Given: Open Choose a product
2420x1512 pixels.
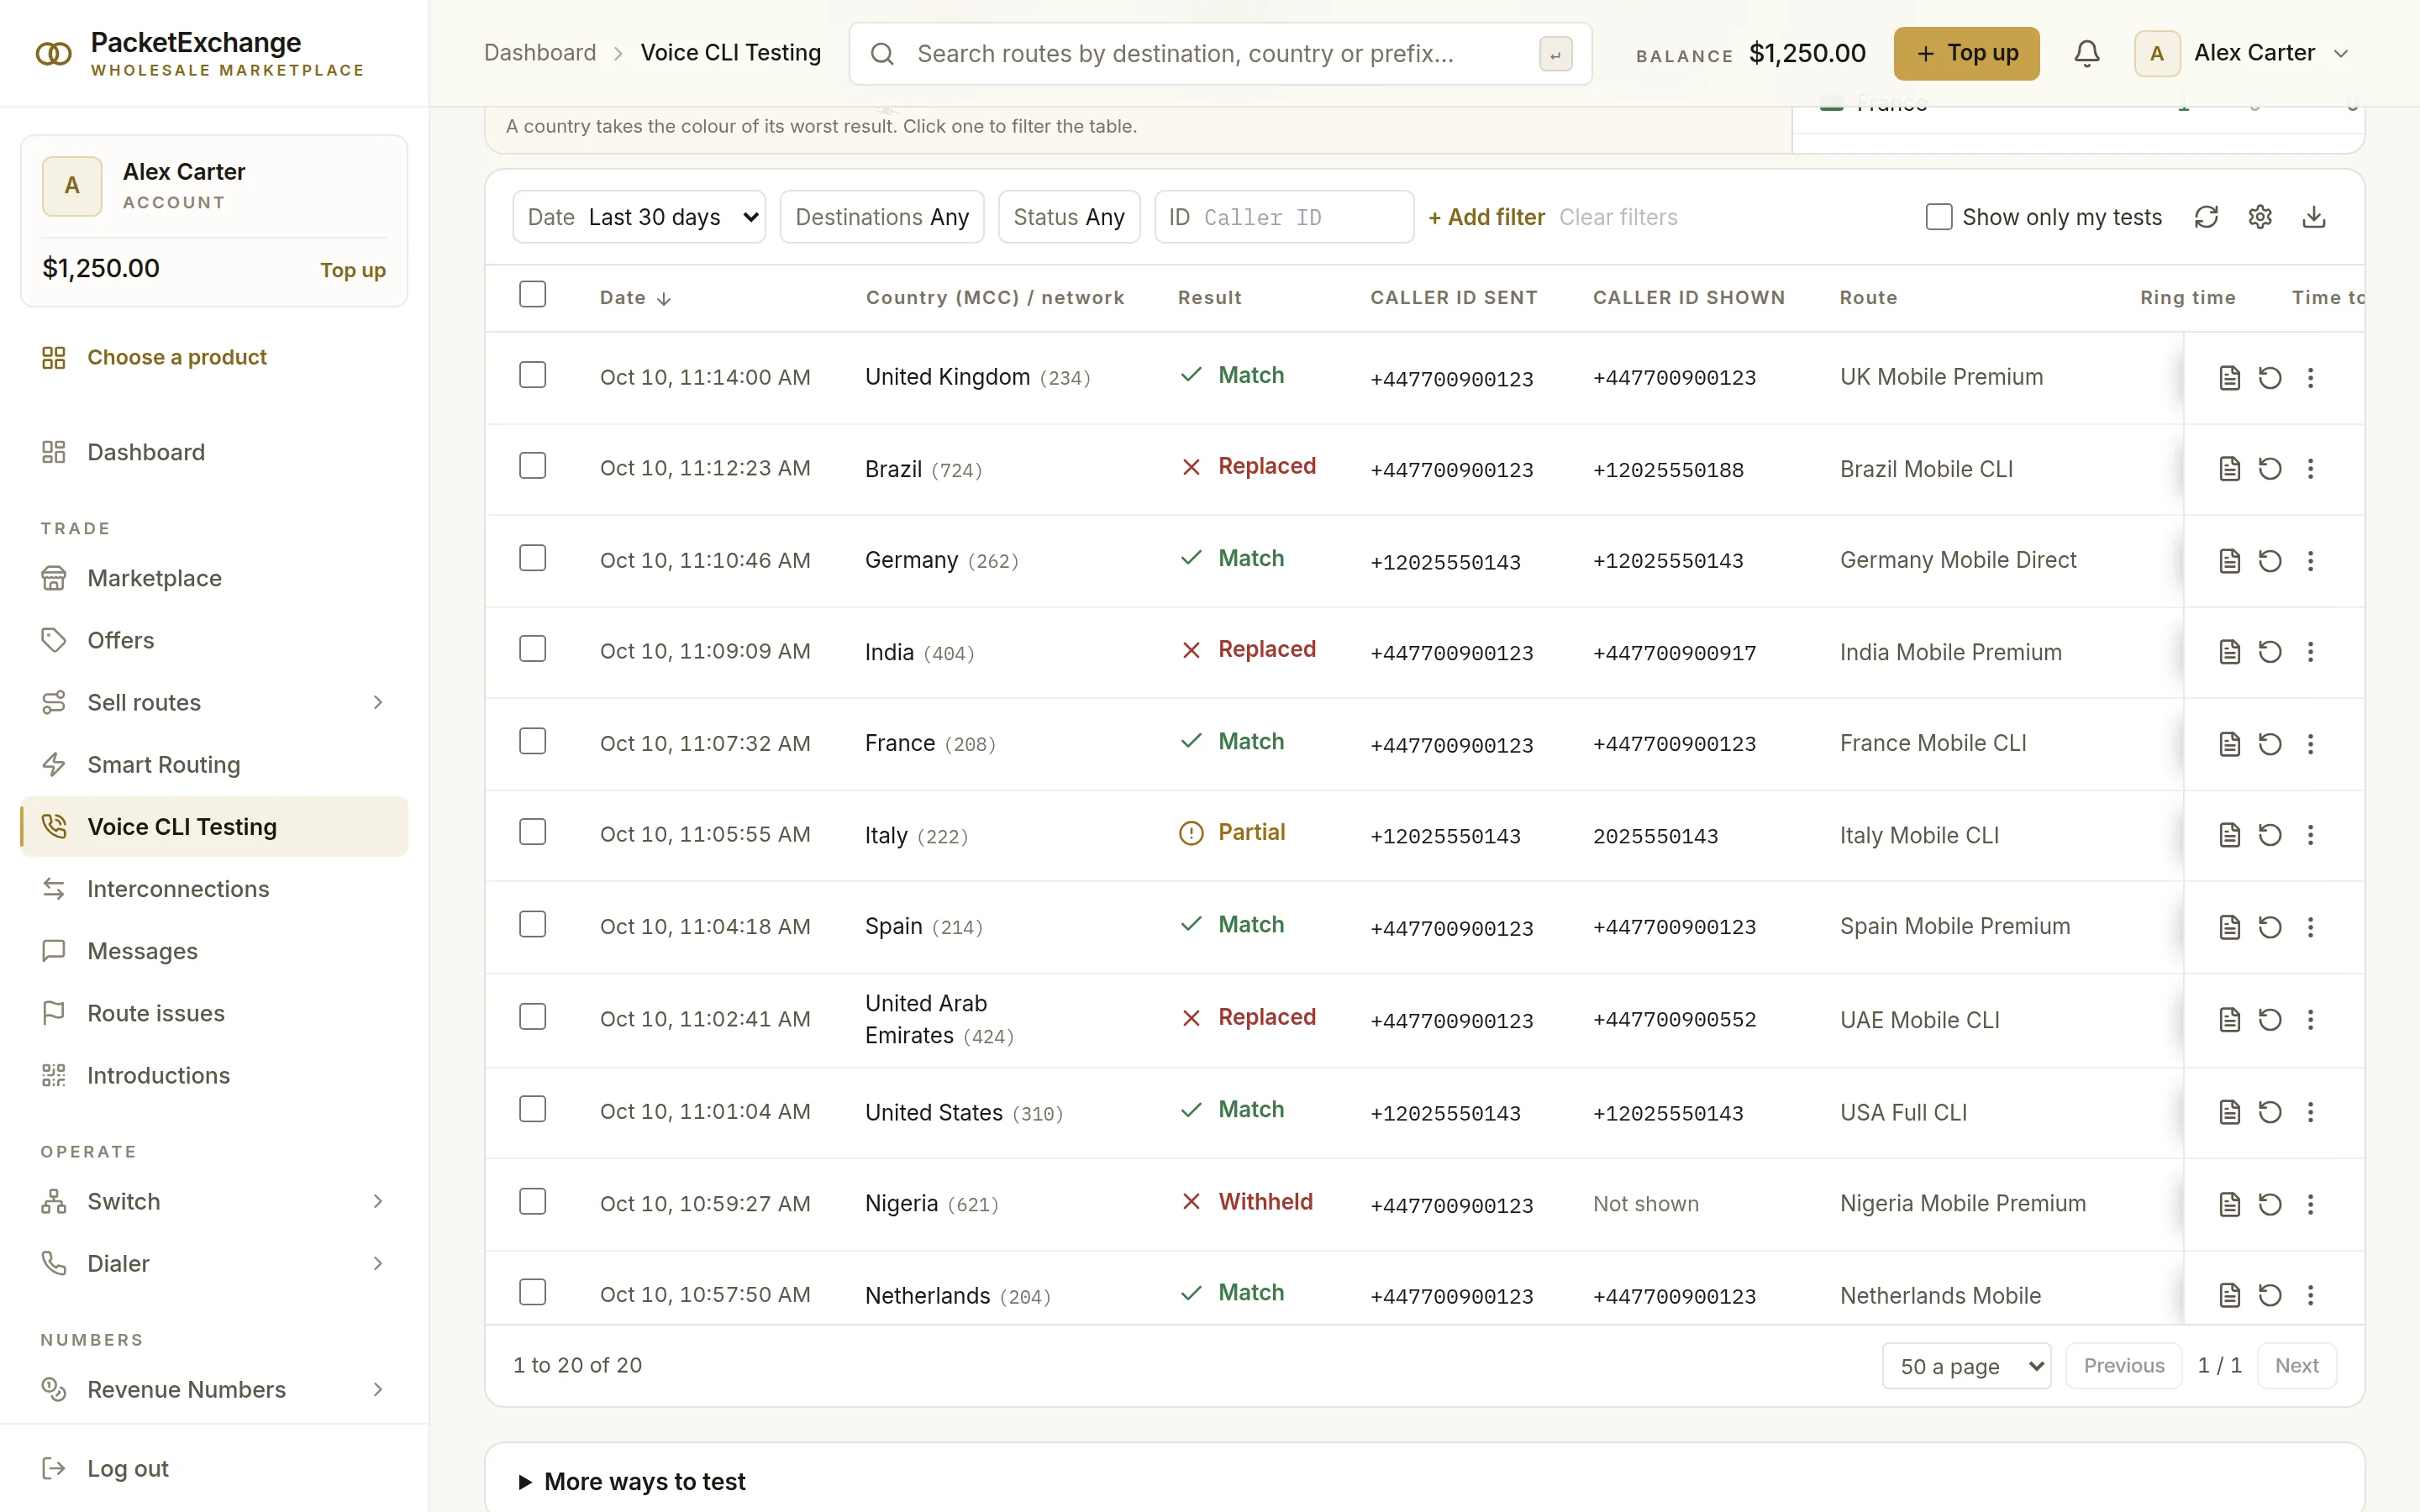Looking at the screenshot, I should [x=214, y=357].
